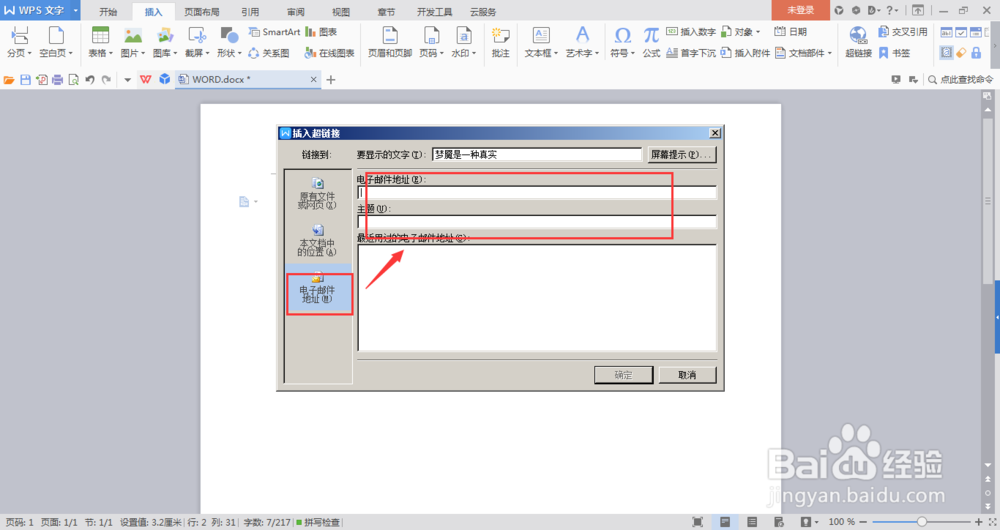1000x530 pixels.
Task: Insert a chart (图表)
Action: pyautogui.click(x=321, y=32)
